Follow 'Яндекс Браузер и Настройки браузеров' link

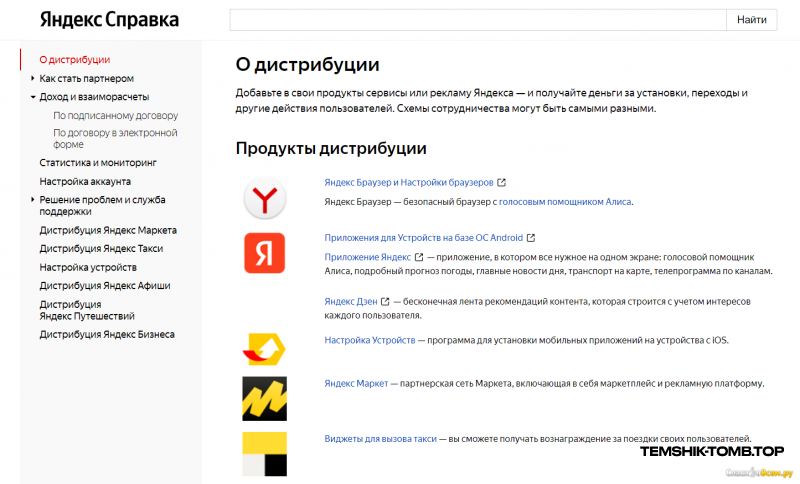click(409, 183)
